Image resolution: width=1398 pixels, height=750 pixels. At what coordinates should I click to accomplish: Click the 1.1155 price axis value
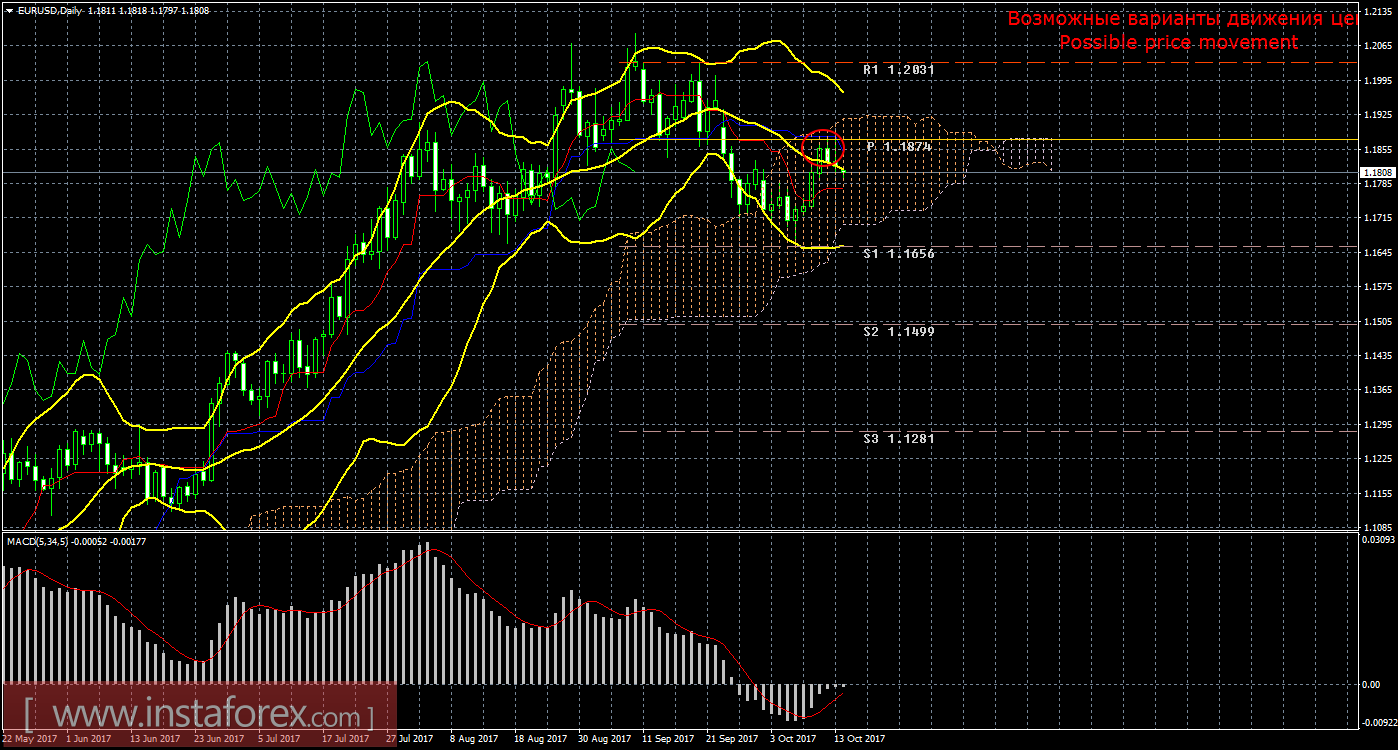tap(1378, 494)
